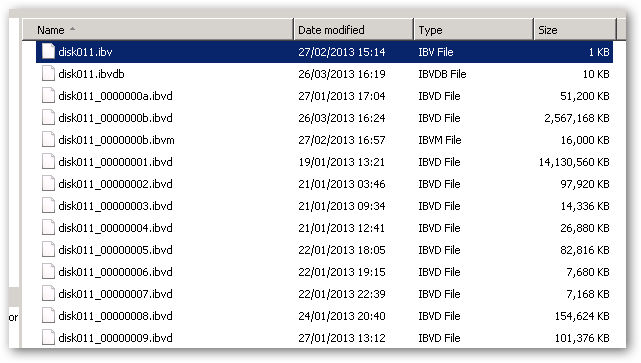The width and height of the screenshot is (641, 363).
Task: Click the size value 82,816 KB
Action: click(x=585, y=250)
